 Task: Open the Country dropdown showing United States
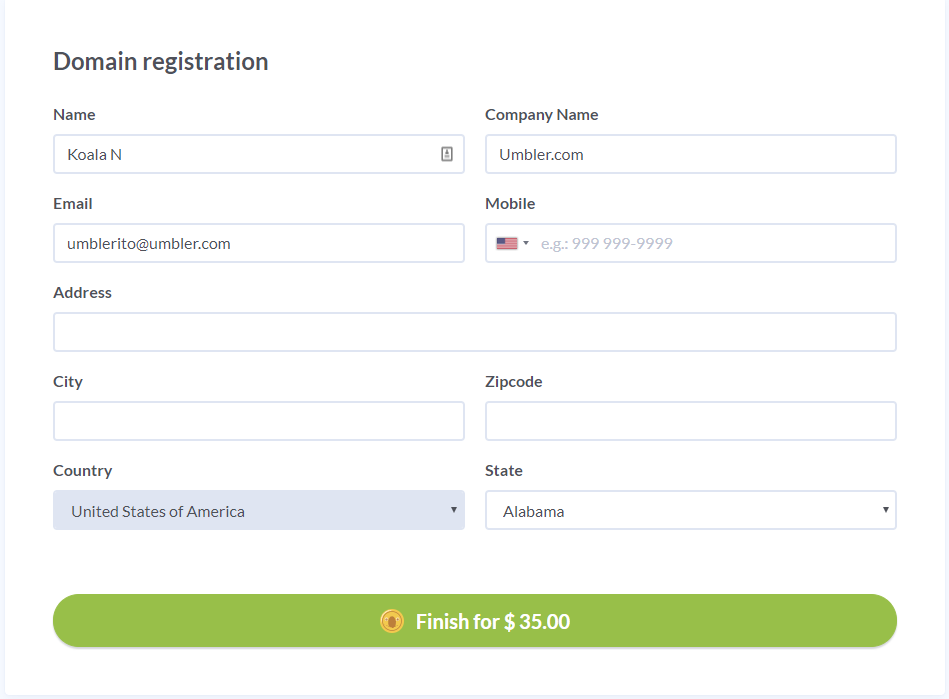[259, 510]
